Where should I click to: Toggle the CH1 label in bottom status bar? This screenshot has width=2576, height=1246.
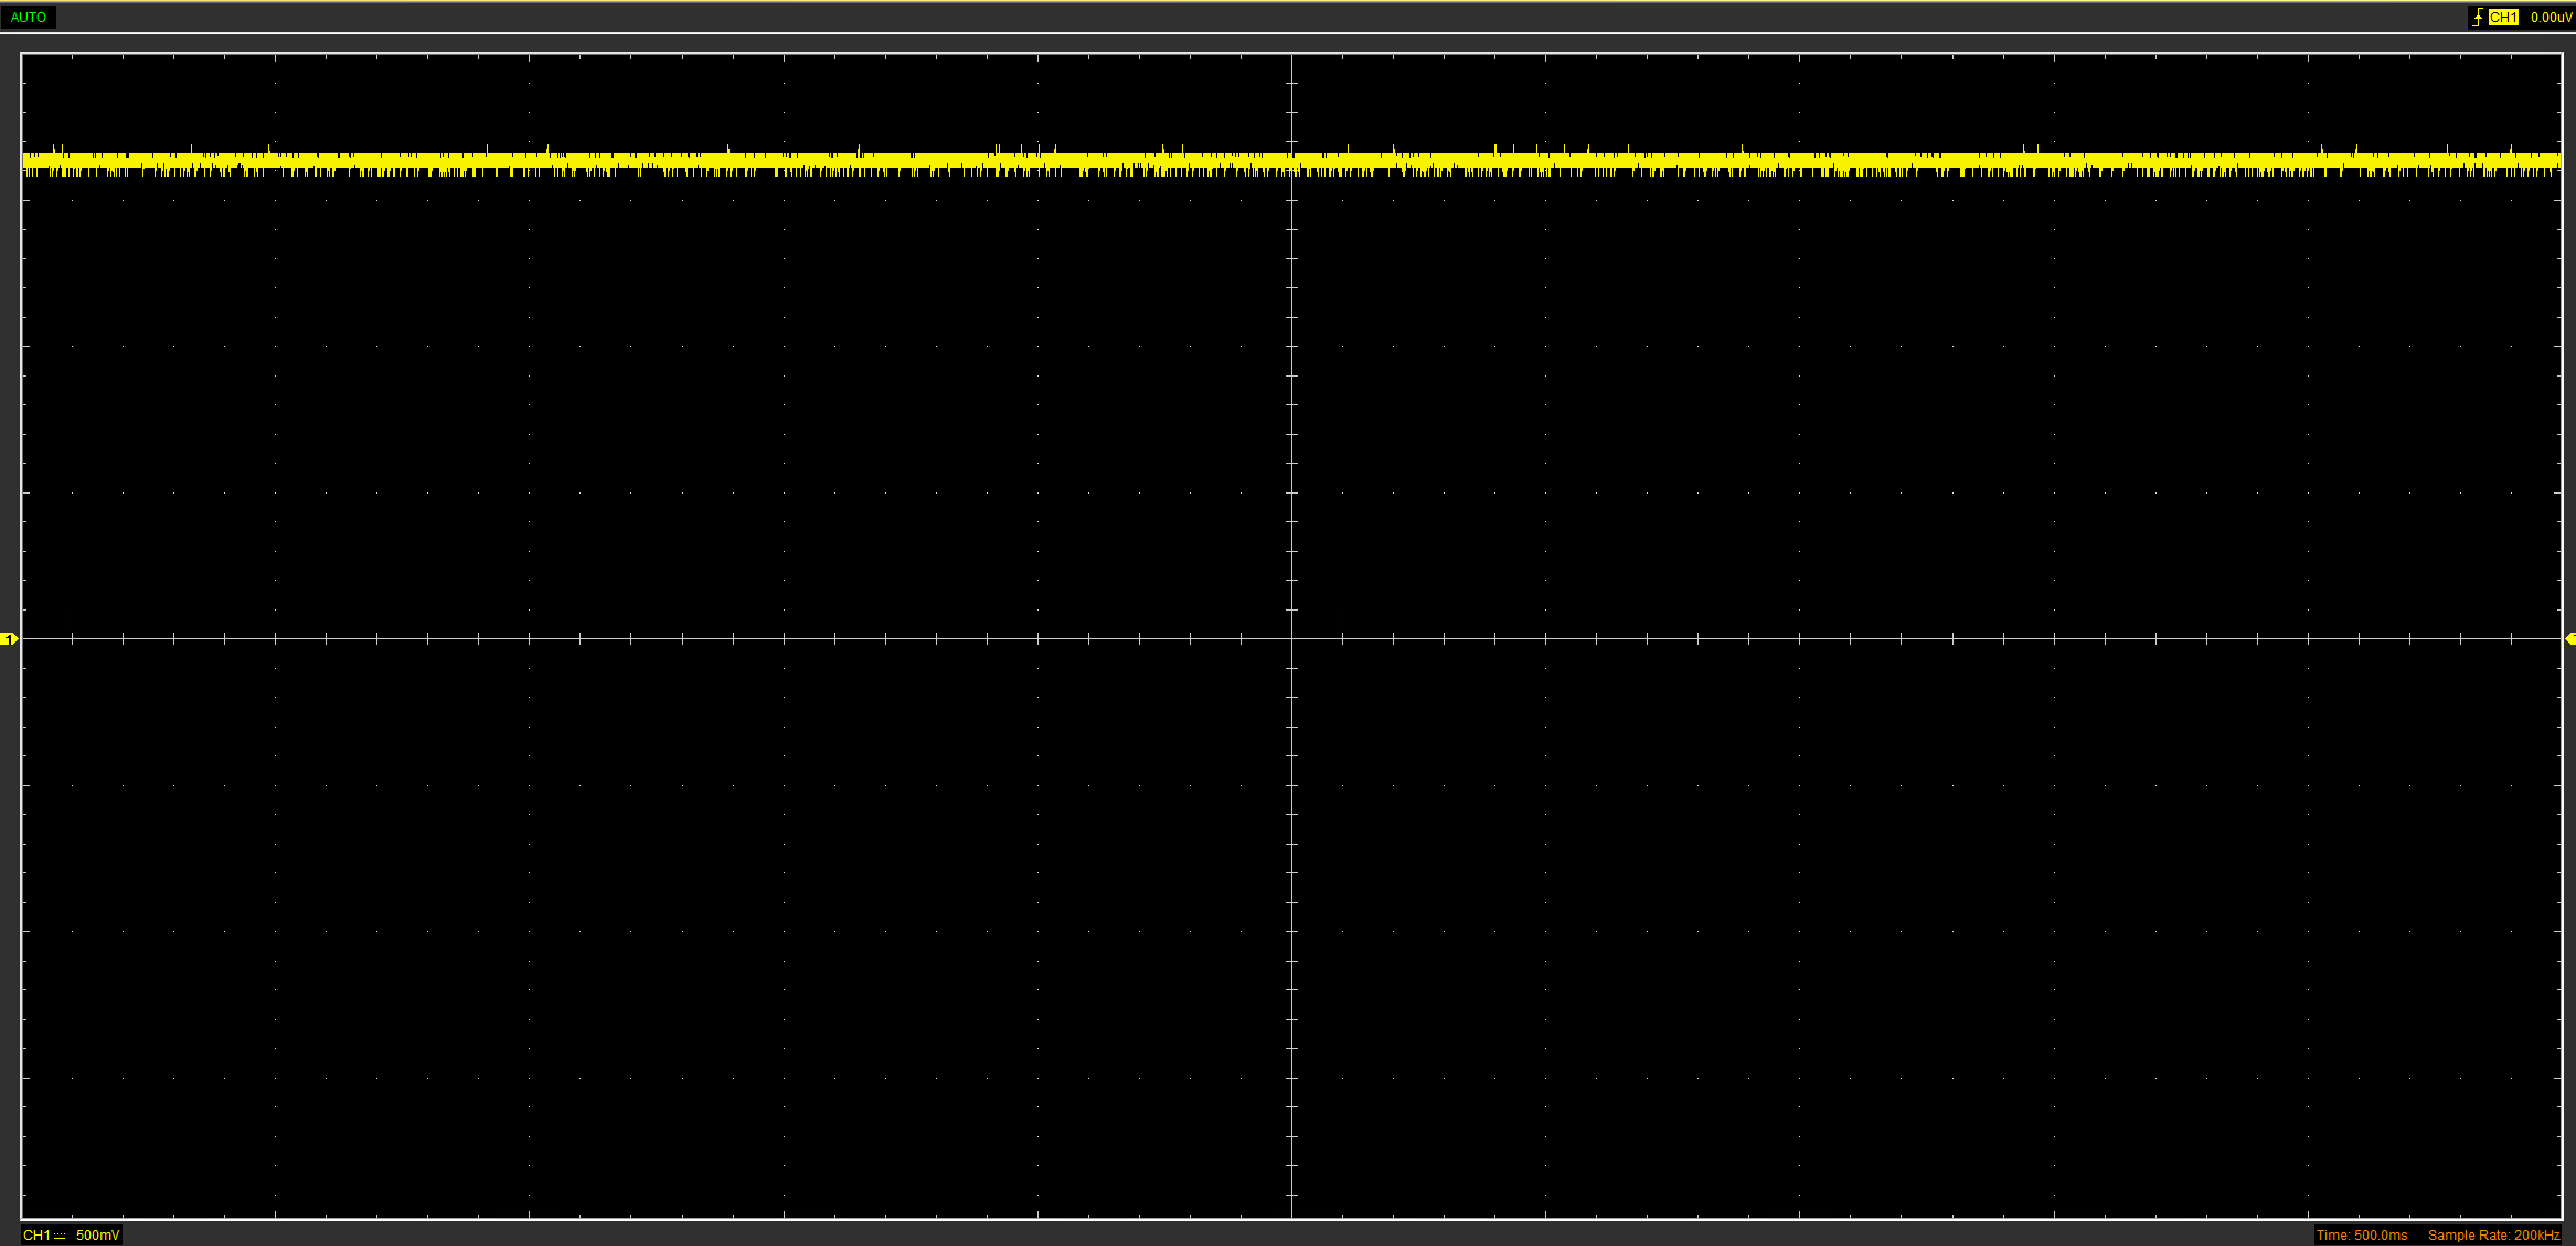(x=36, y=1236)
